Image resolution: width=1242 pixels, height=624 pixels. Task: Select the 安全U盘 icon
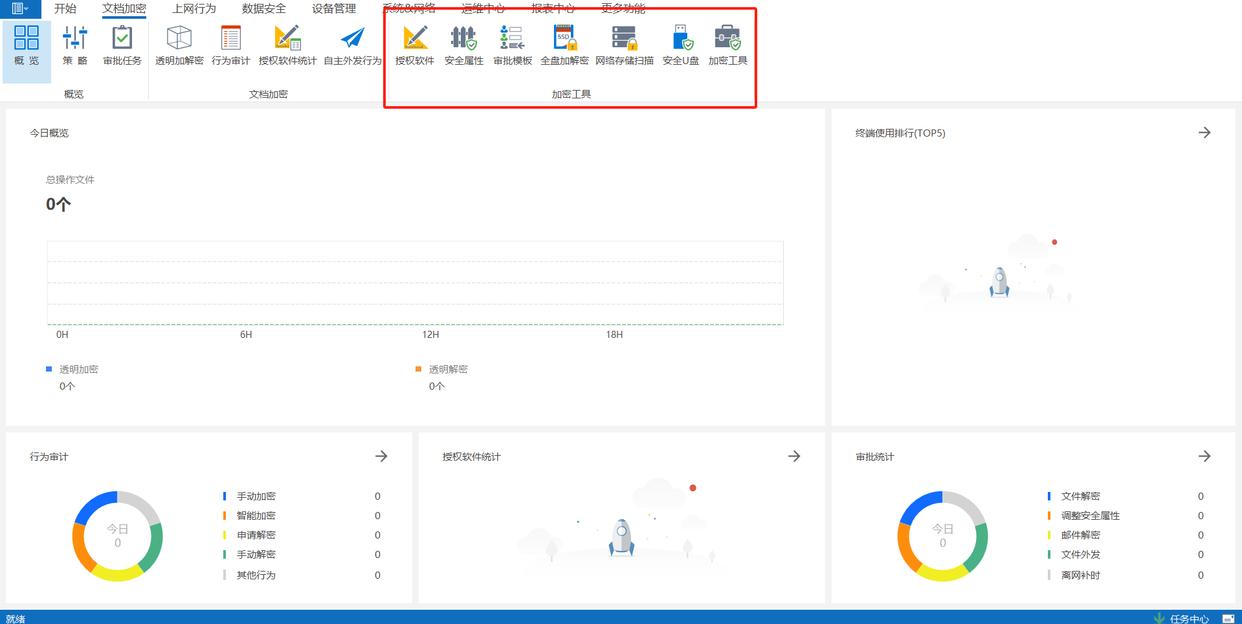[x=680, y=46]
